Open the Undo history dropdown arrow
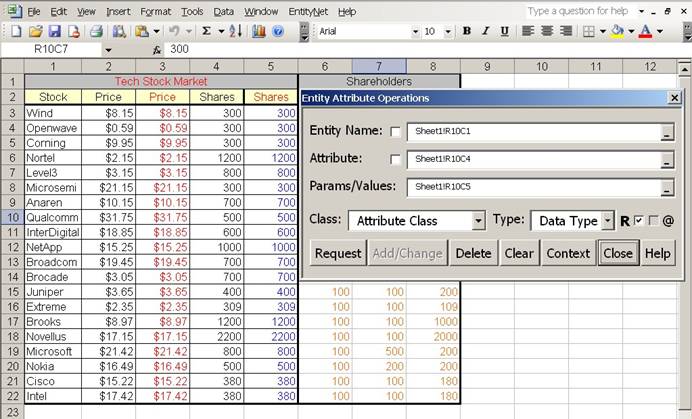692x419 pixels. coord(189,31)
